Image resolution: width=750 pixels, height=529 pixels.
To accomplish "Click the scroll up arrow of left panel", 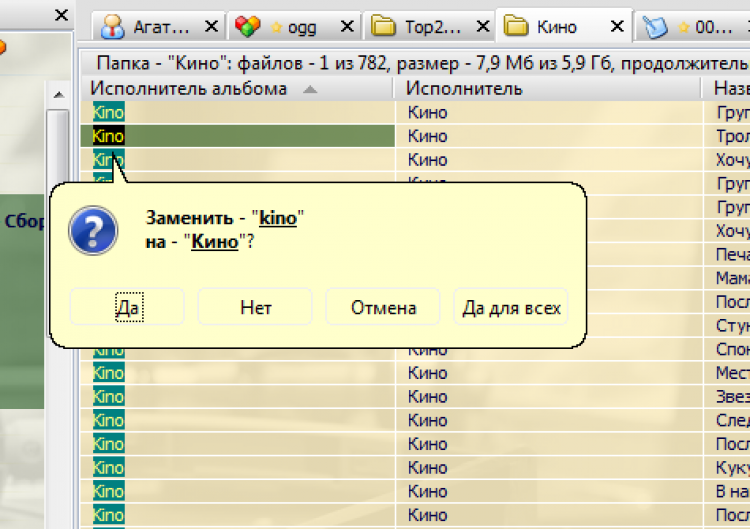I will (x=59, y=95).
